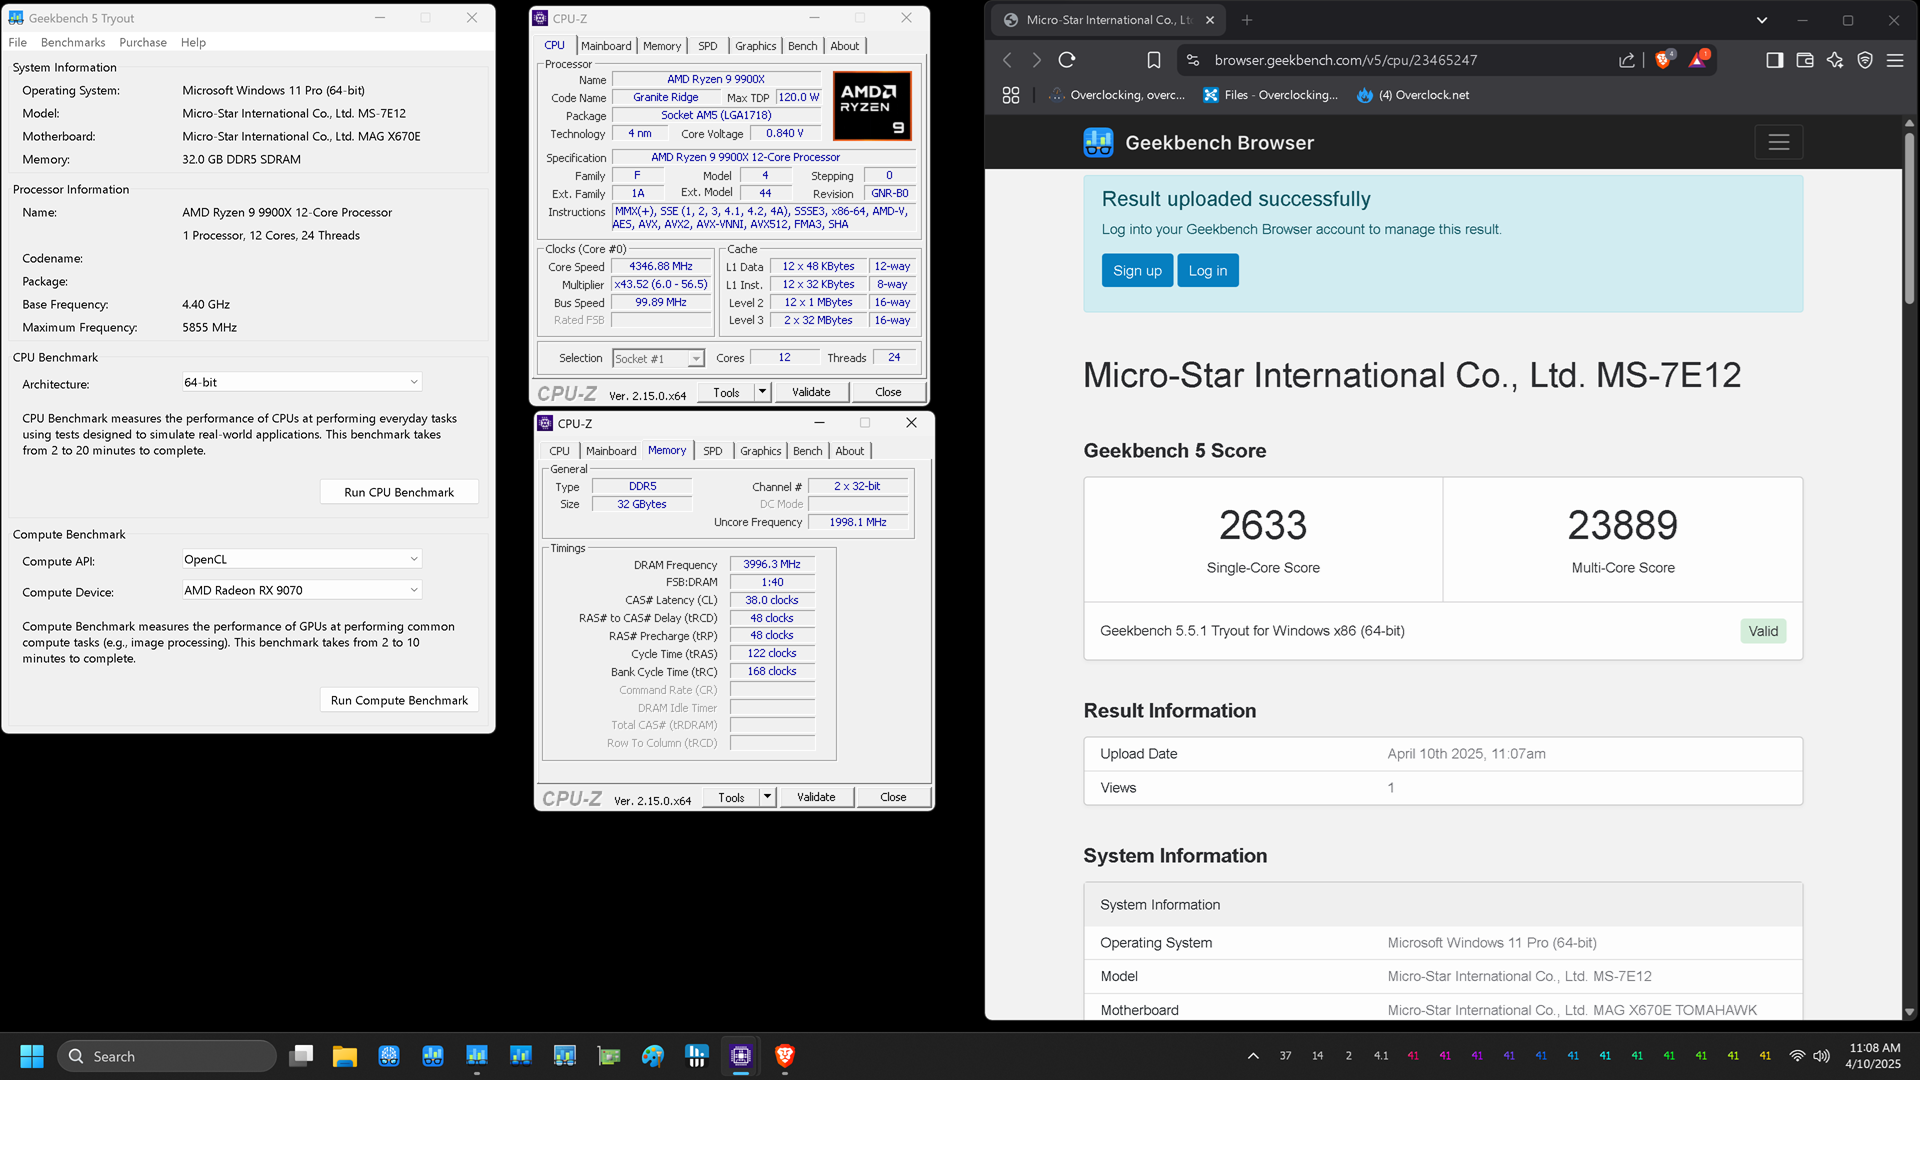Open the Files - Overclocking bookmark
Screen dimensions: 1920x1164
tap(1270, 95)
